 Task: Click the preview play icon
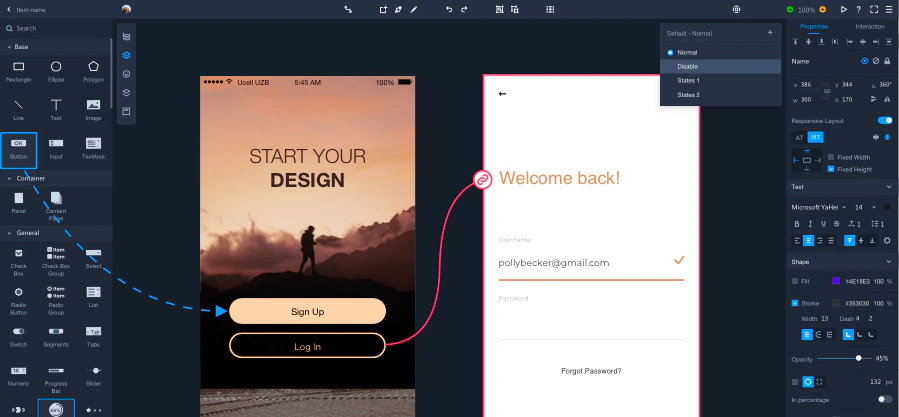pos(844,9)
